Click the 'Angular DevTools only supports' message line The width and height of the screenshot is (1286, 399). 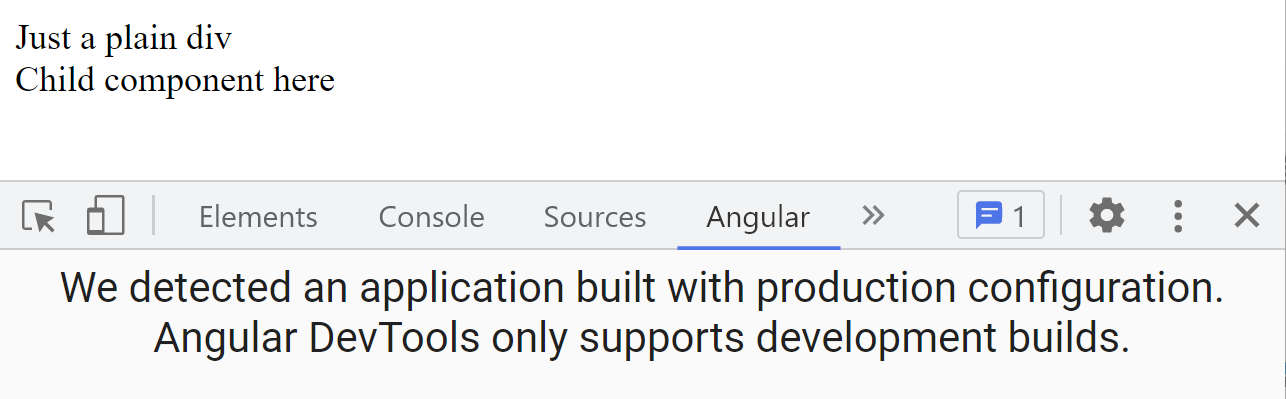click(x=642, y=339)
